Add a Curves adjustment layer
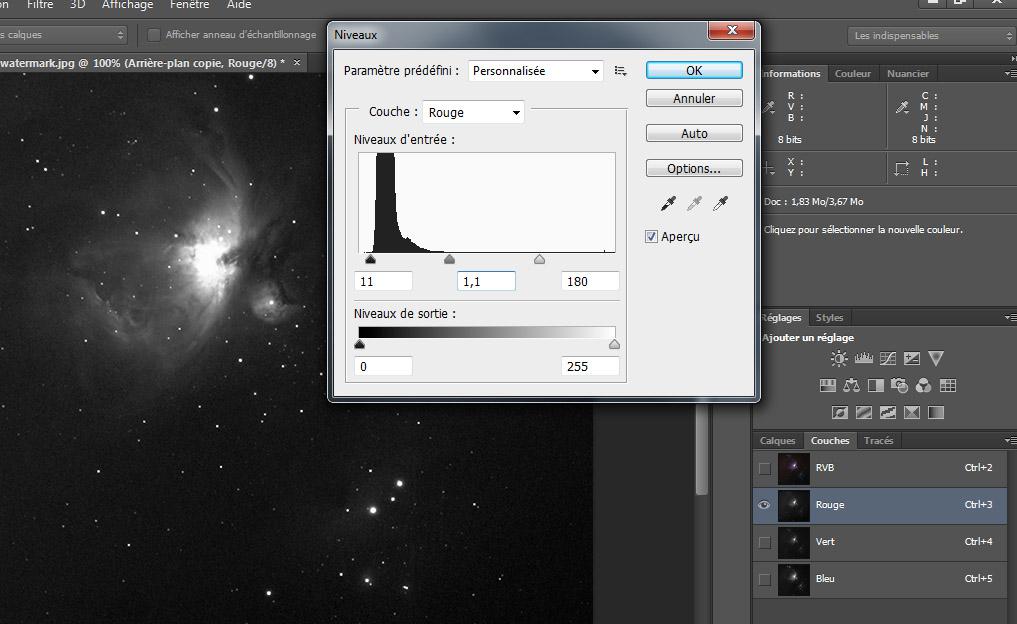The image size is (1017, 624). (x=888, y=359)
